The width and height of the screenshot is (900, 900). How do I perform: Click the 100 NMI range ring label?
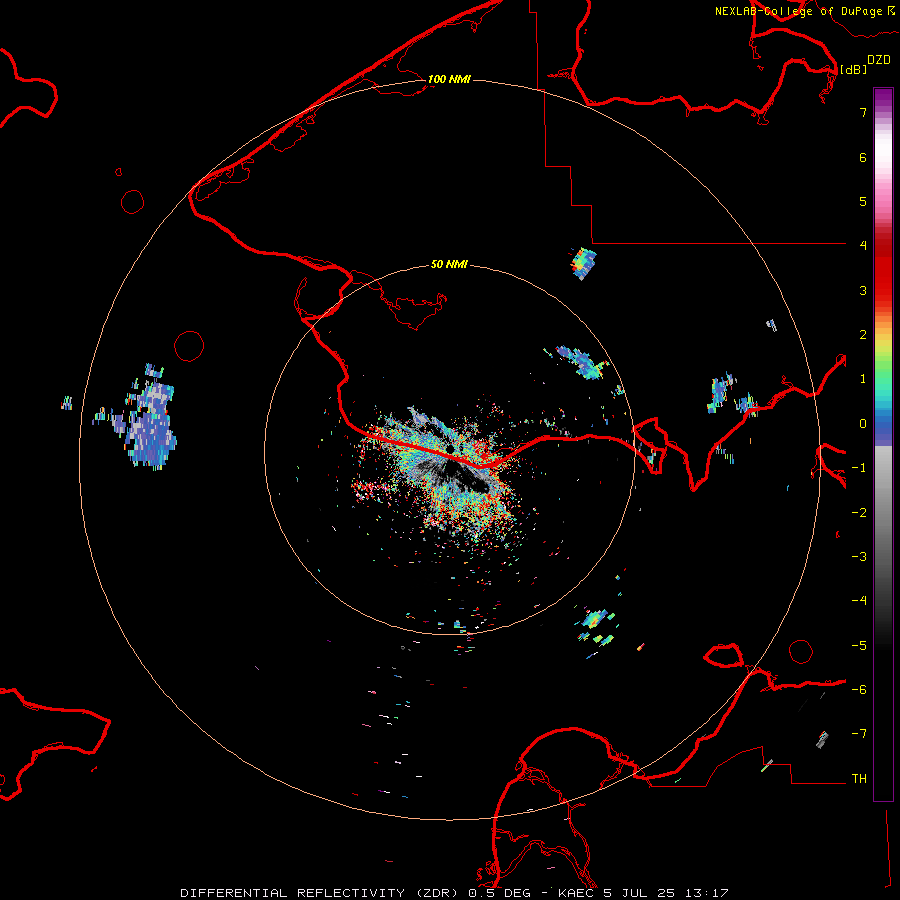pyautogui.click(x=449, y=79)
